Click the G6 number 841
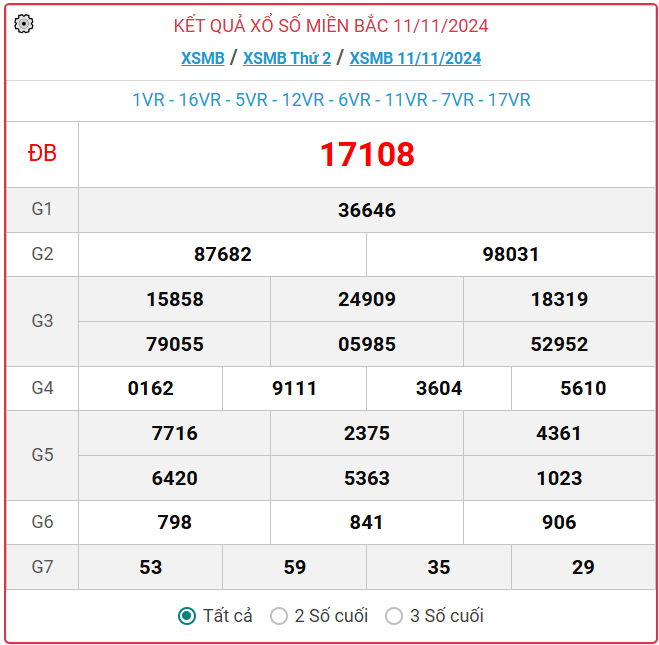This screenshot has width=659, height=645. [366, 522]
